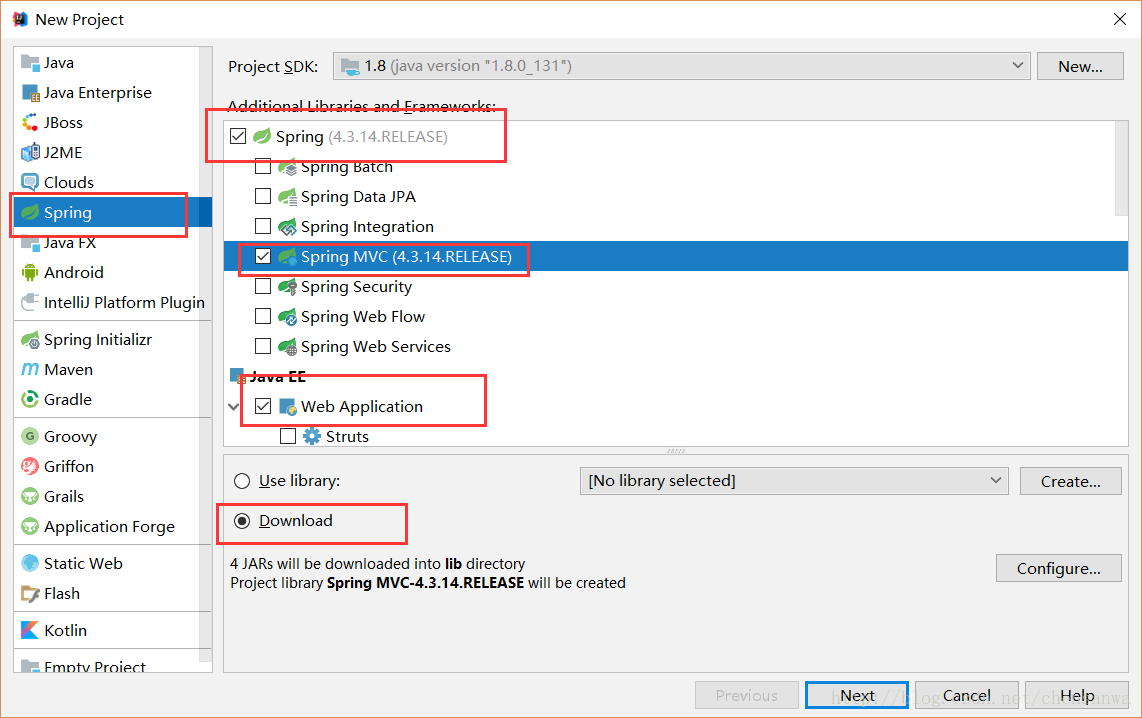Click the Create... library button
Viewport: 1142px width, 718px height.
pos(1071,481)
